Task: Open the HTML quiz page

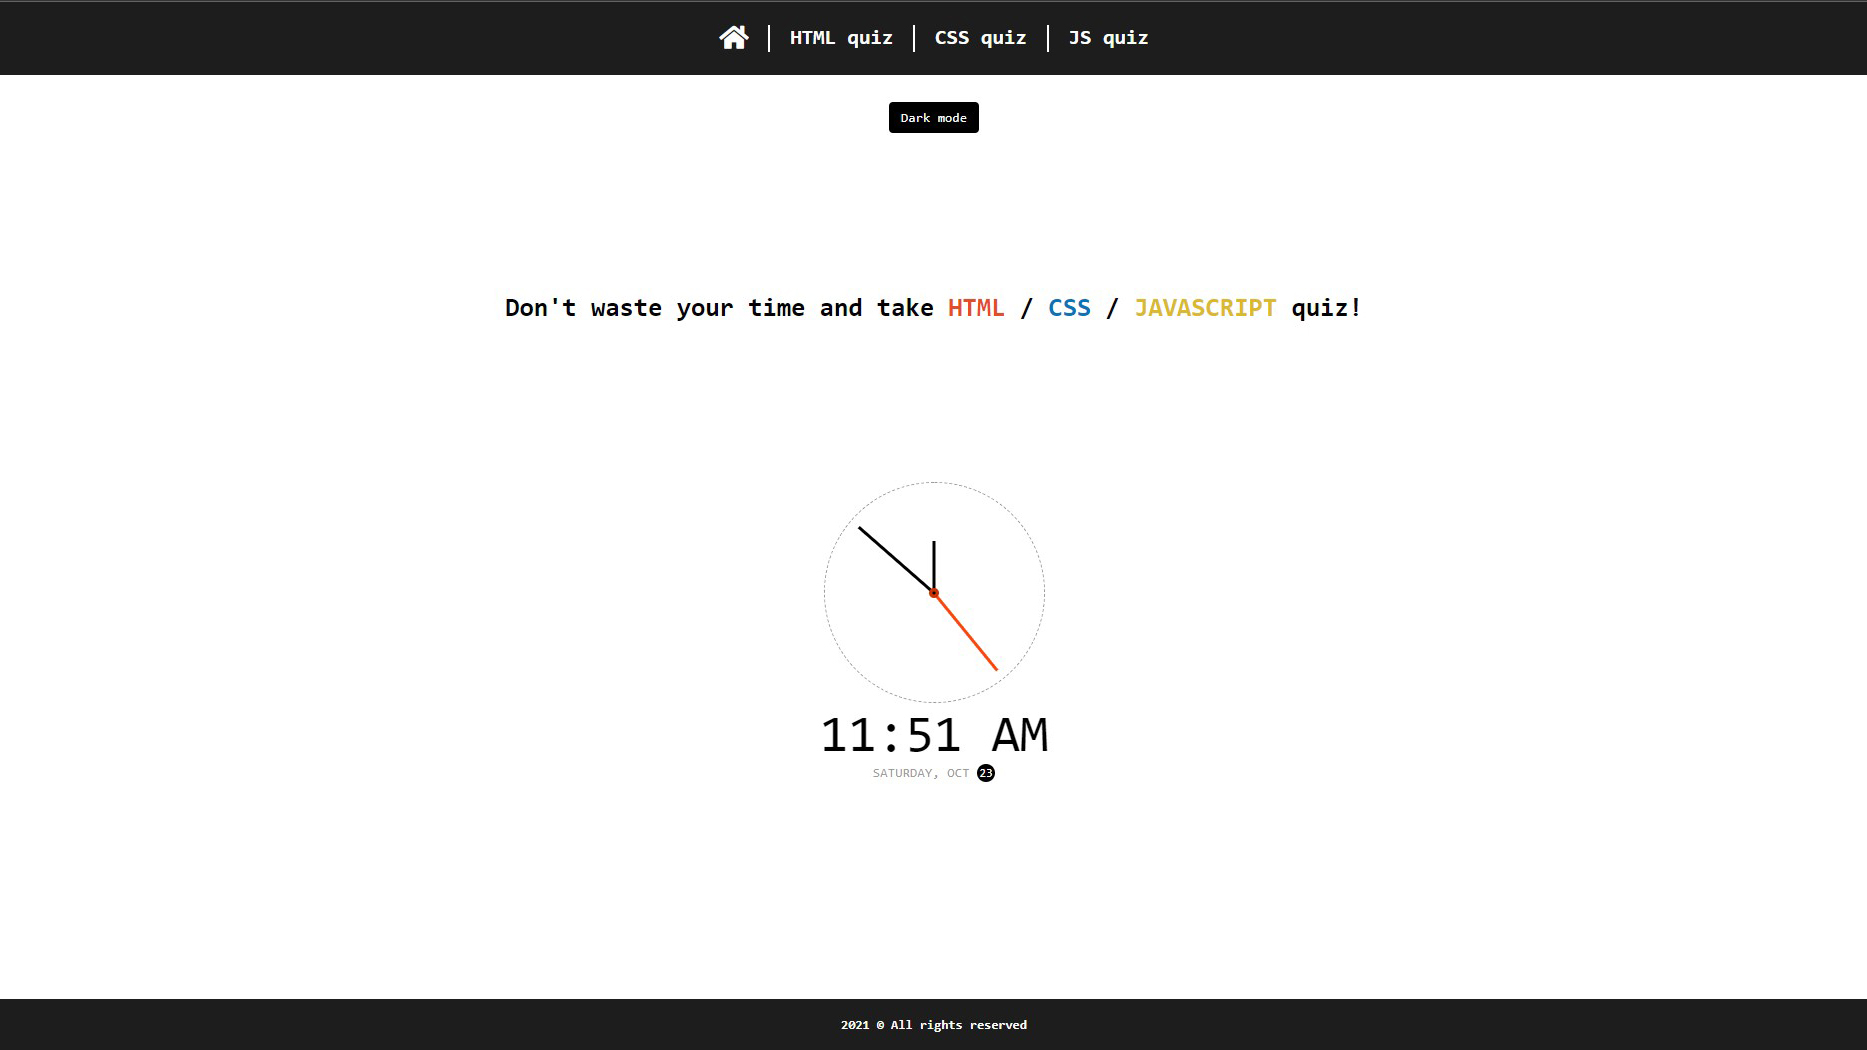Action: coord(840,38)
